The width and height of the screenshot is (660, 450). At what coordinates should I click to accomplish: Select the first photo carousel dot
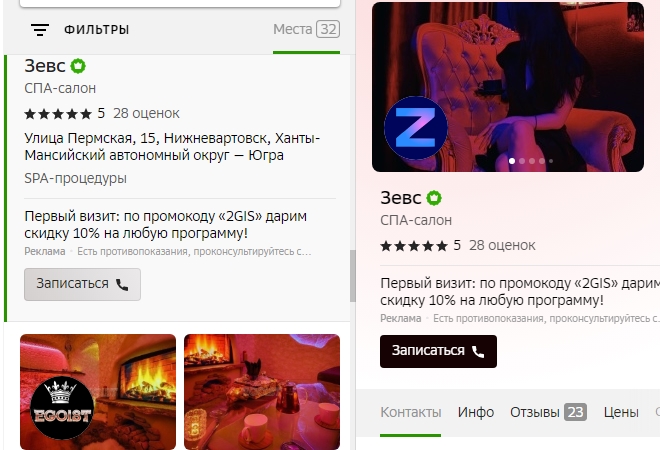(x=512, y=161)
